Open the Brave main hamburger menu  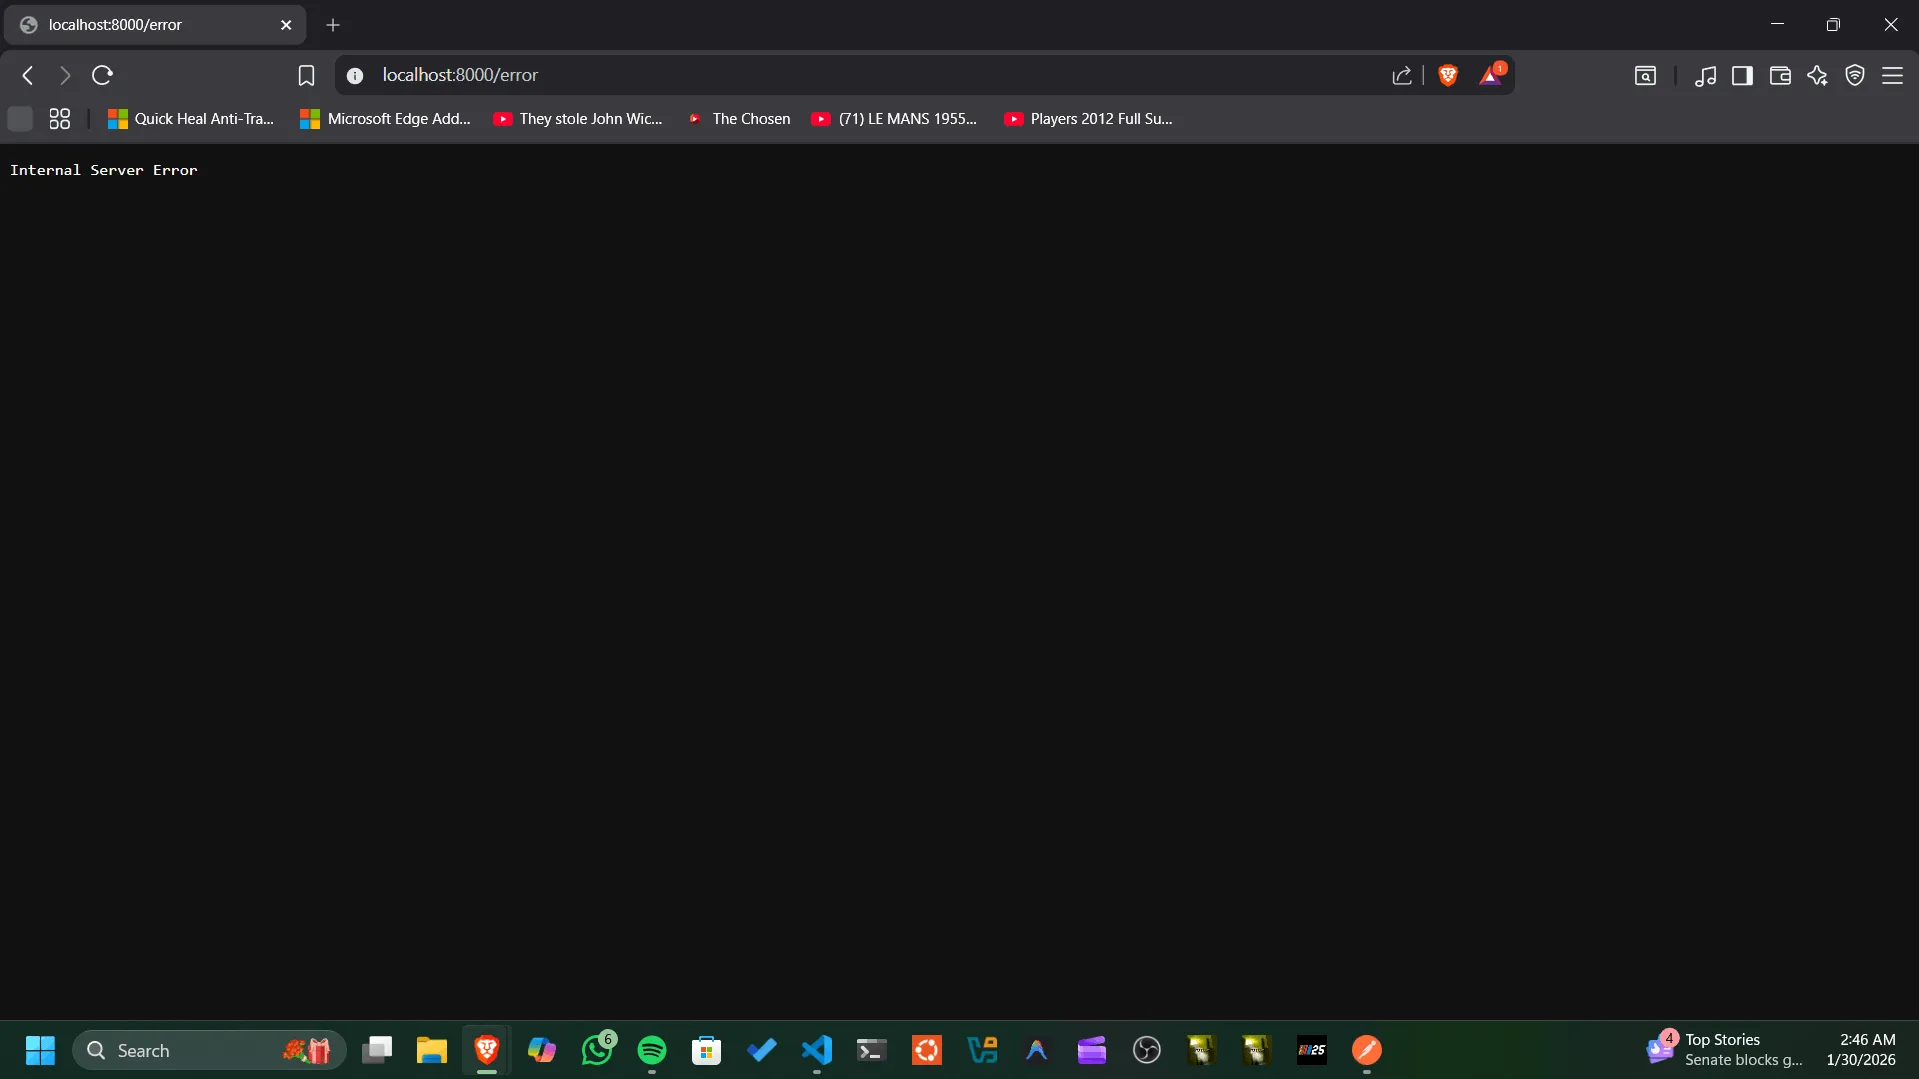pos(1892,75)
